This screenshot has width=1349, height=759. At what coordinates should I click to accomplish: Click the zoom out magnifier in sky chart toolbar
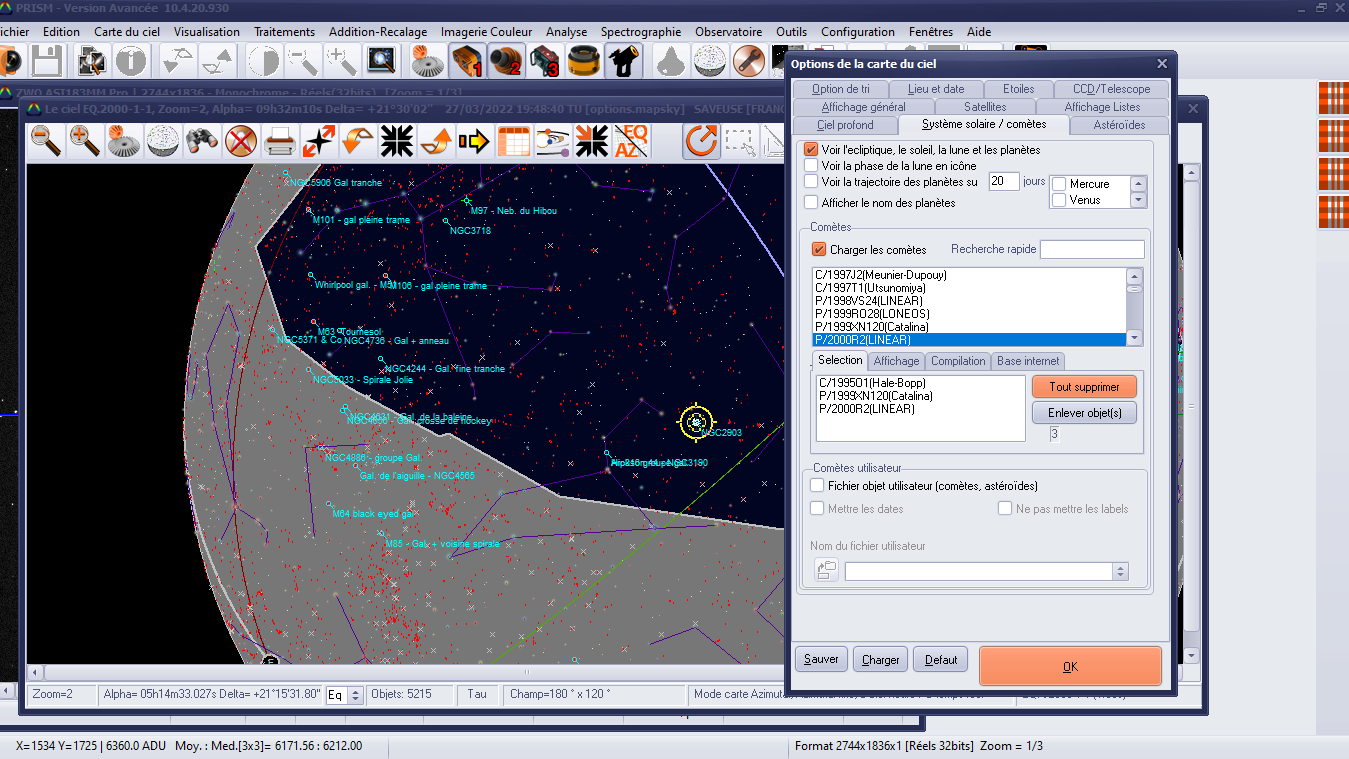(x=46, y=141)
